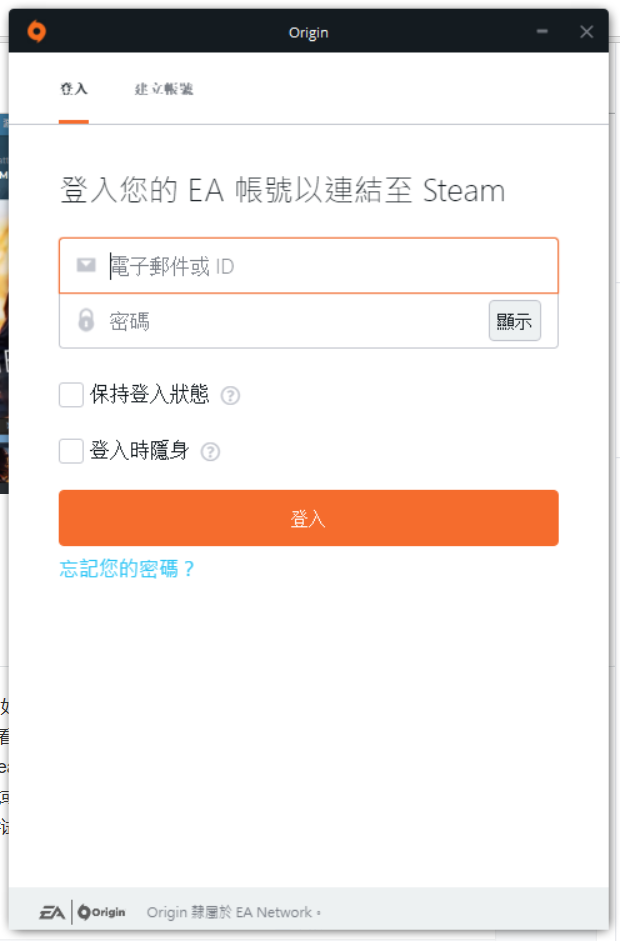
Task: Minimize the Origin window
Action: (542, 32)
